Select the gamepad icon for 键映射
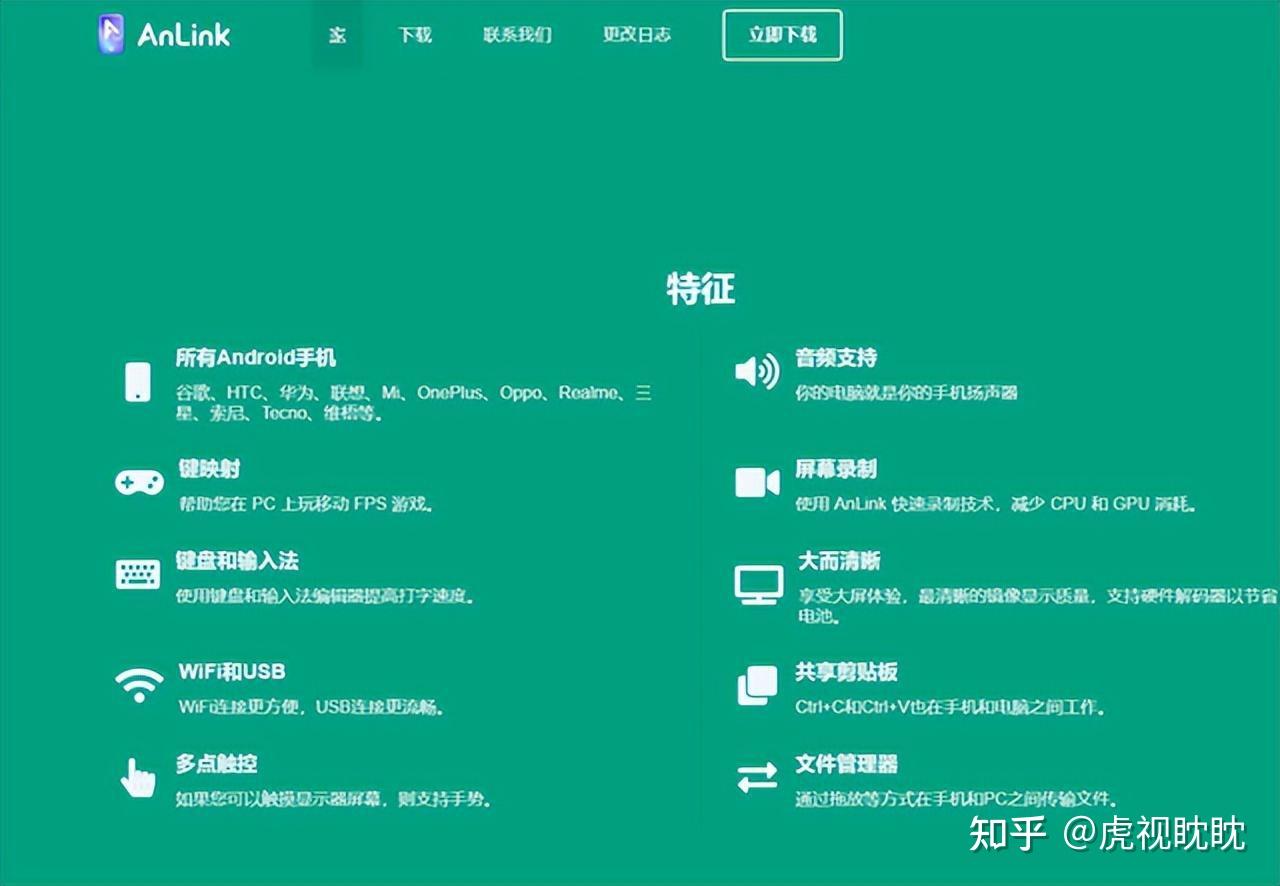 click(139, 483)
